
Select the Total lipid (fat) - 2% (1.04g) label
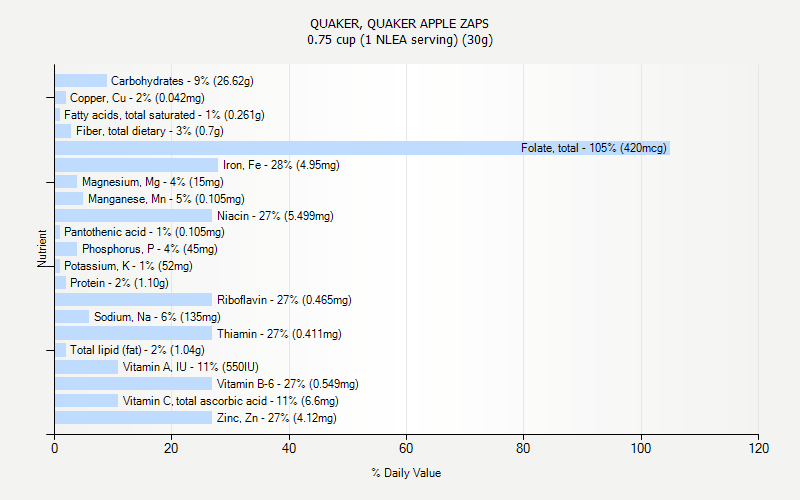point(137,350)
